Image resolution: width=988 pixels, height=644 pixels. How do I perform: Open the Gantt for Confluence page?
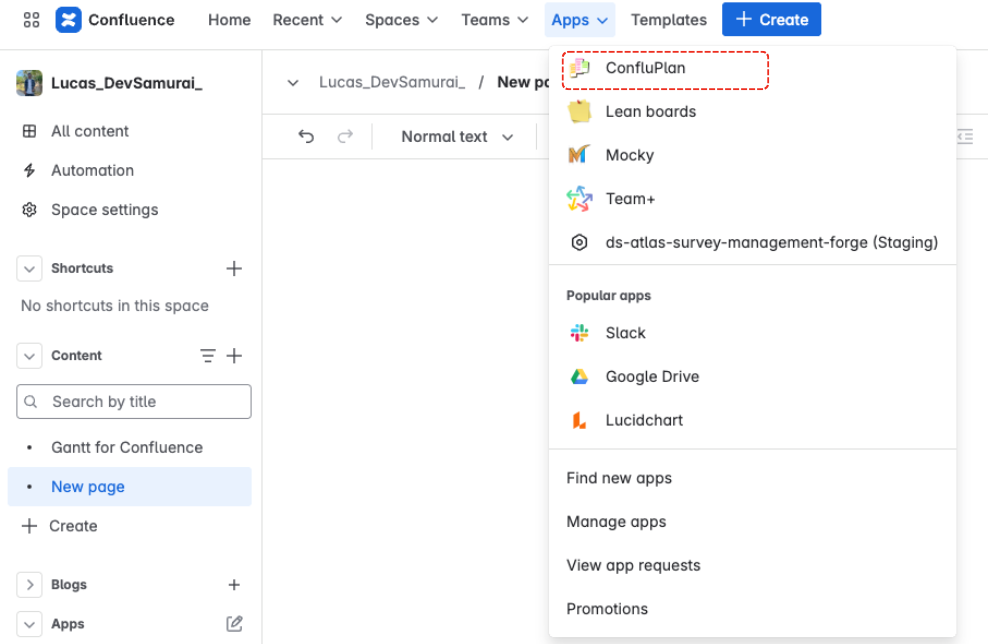point(130,447)
